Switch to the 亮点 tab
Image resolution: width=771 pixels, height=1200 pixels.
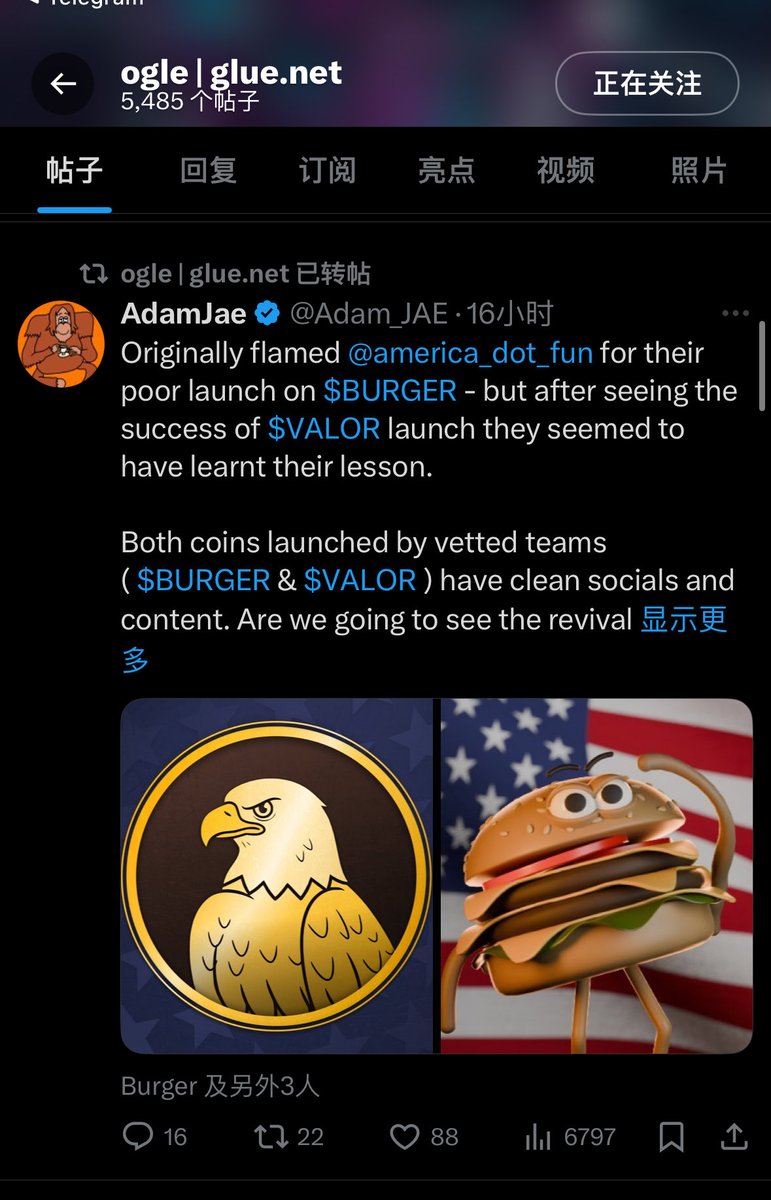pyautogui.click(x=446, y=170)
